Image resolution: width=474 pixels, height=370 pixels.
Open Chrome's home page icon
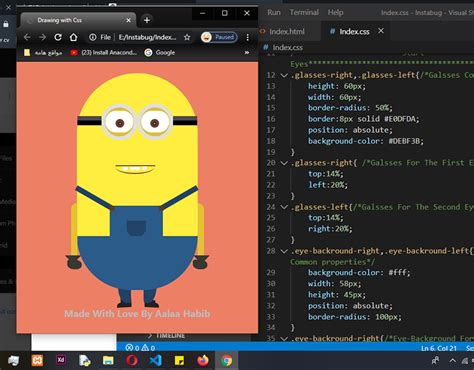[x=73, y=37]
